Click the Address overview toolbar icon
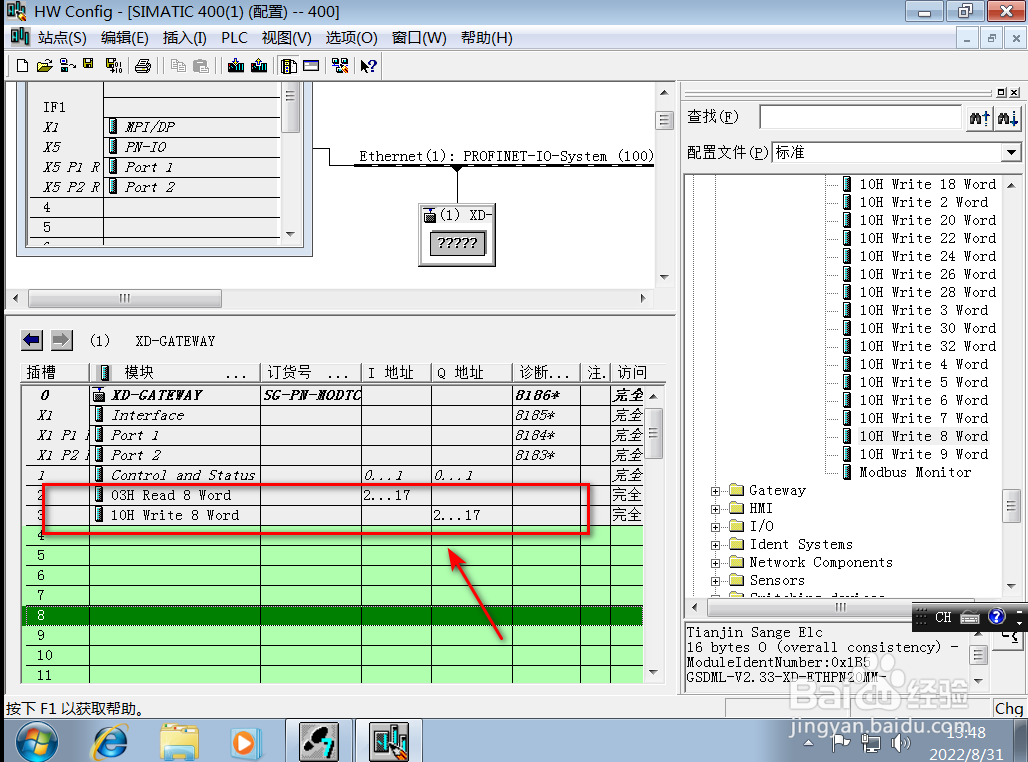 [311, 66]
